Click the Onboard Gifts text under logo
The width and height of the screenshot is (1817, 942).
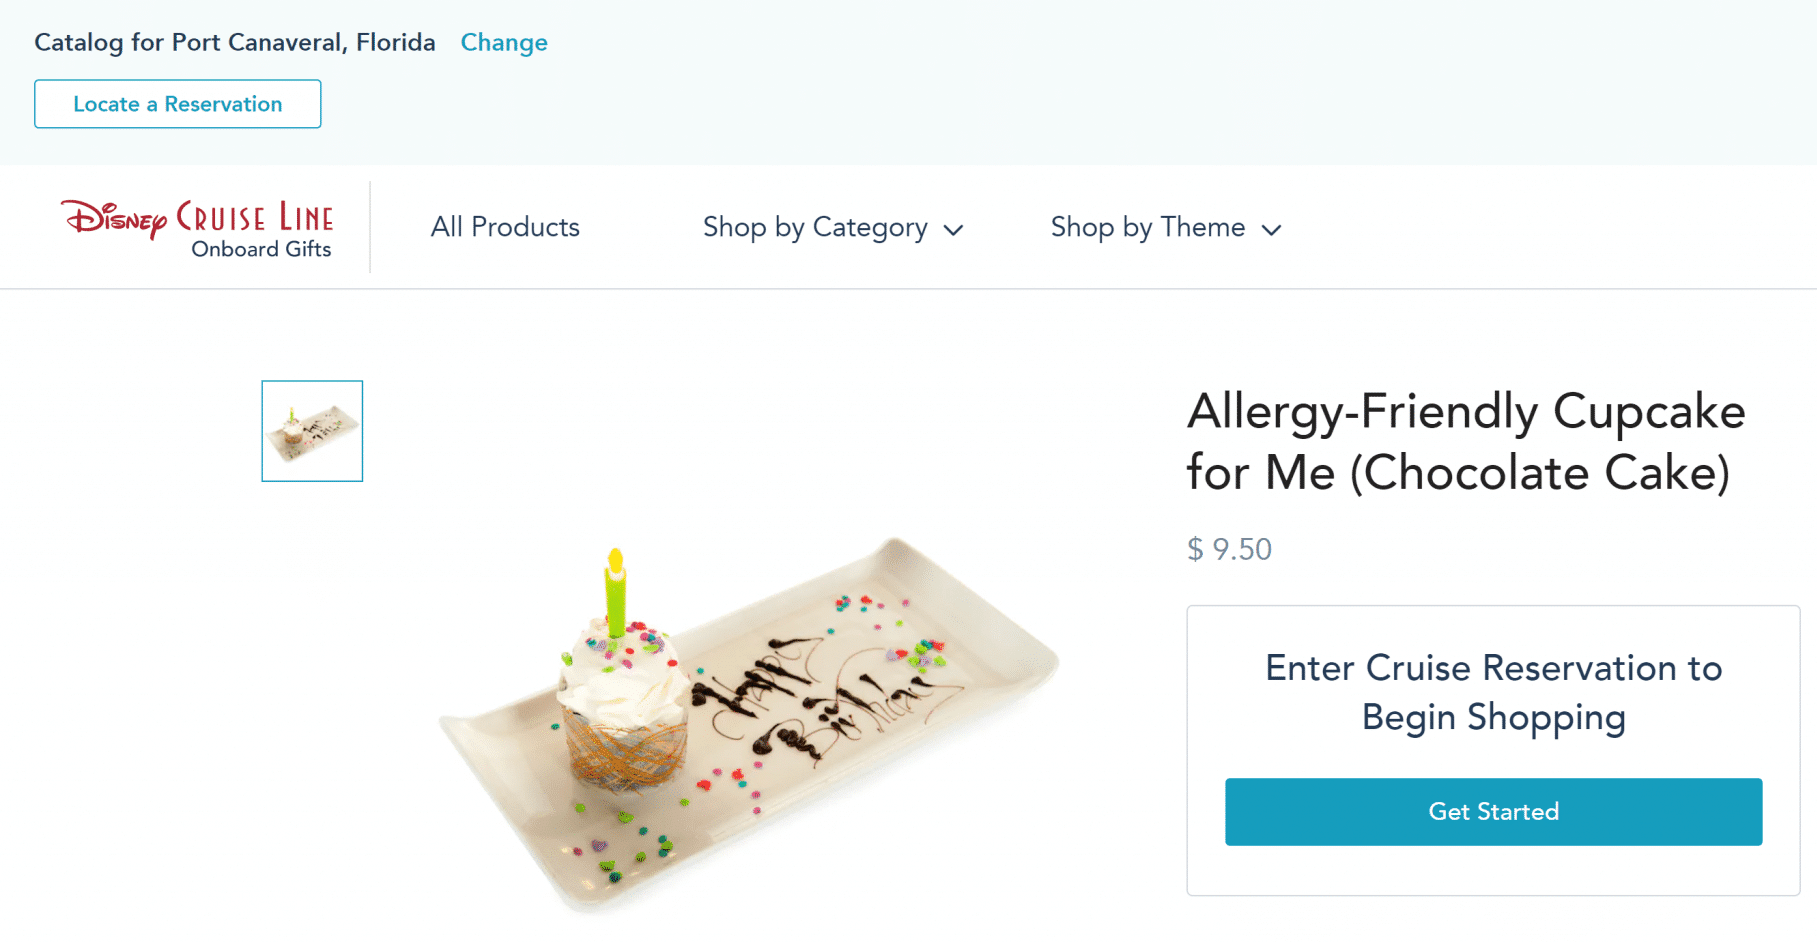tap(261, 249)
